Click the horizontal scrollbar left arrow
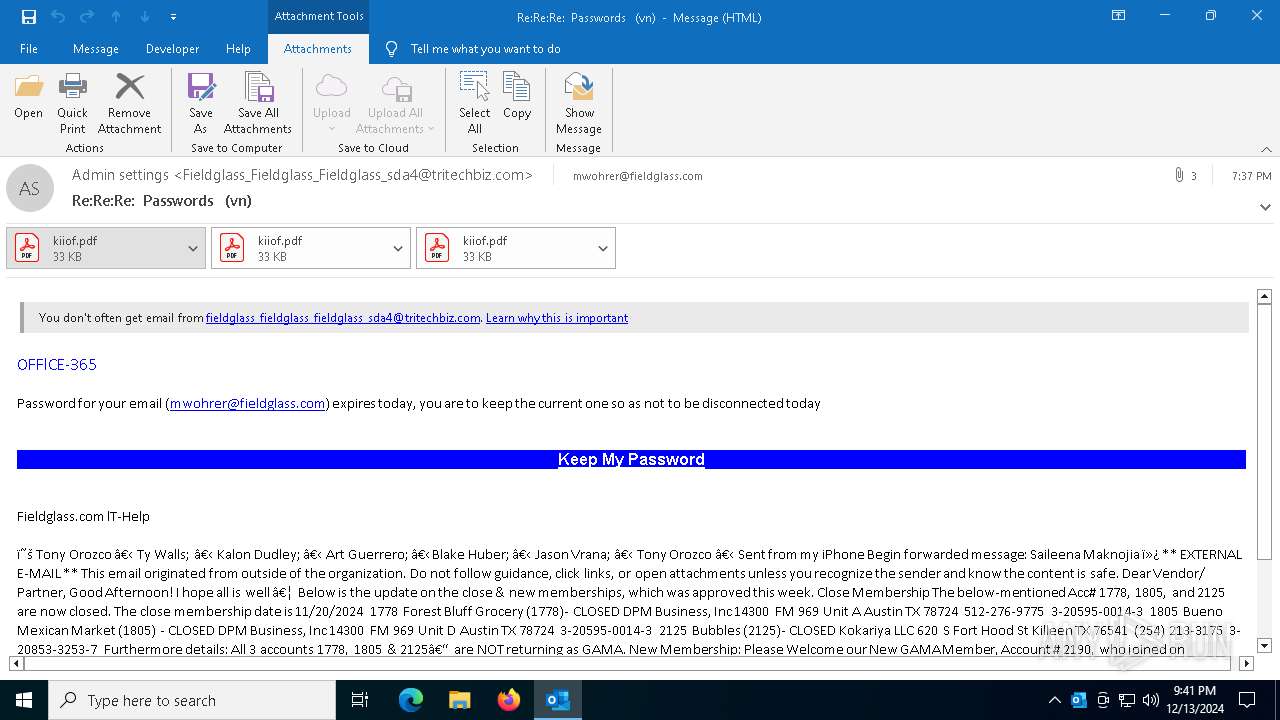1280x720 pixels. tap(17, 663)
